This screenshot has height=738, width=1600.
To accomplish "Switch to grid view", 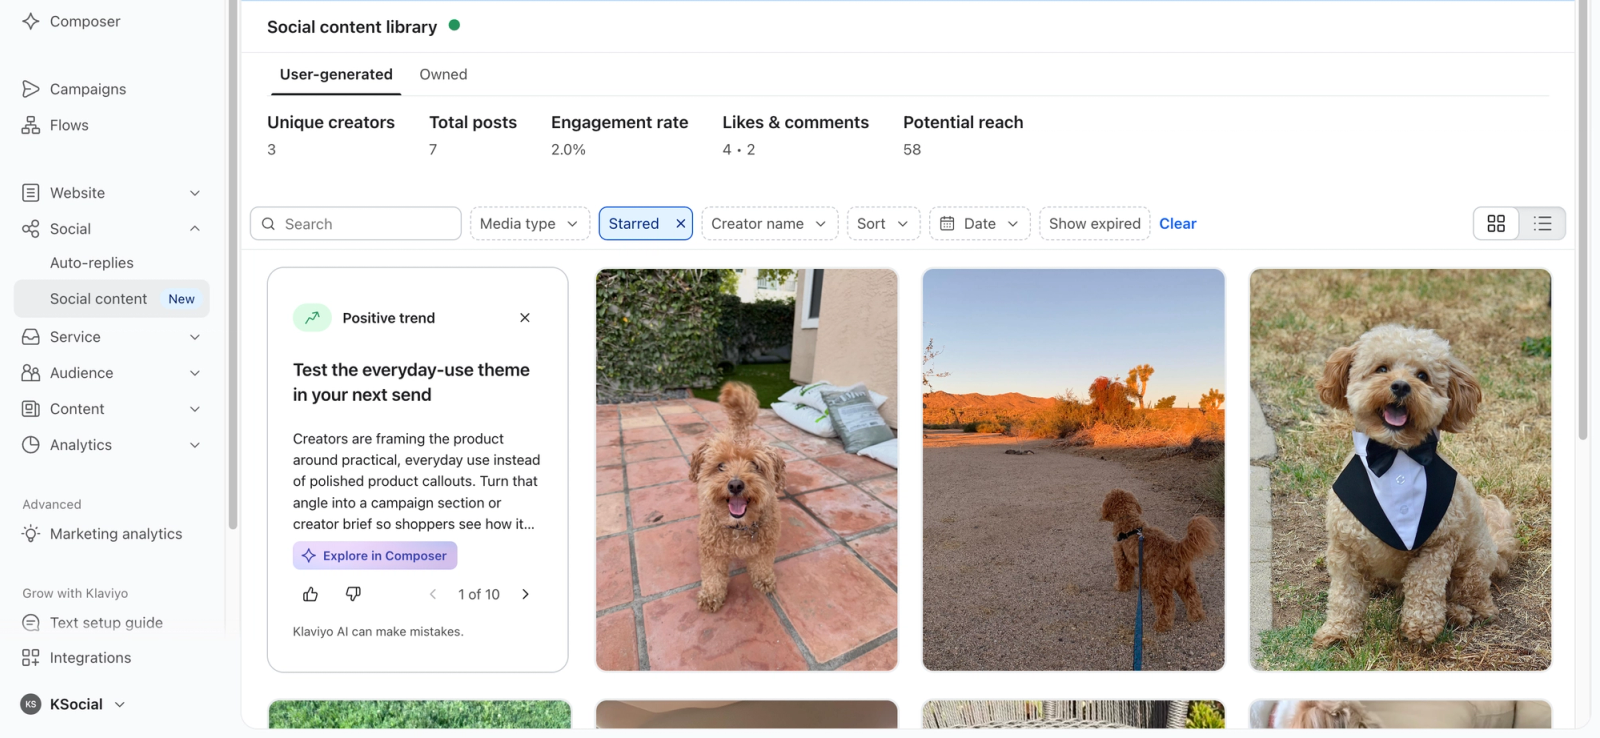I will 1496,224.
